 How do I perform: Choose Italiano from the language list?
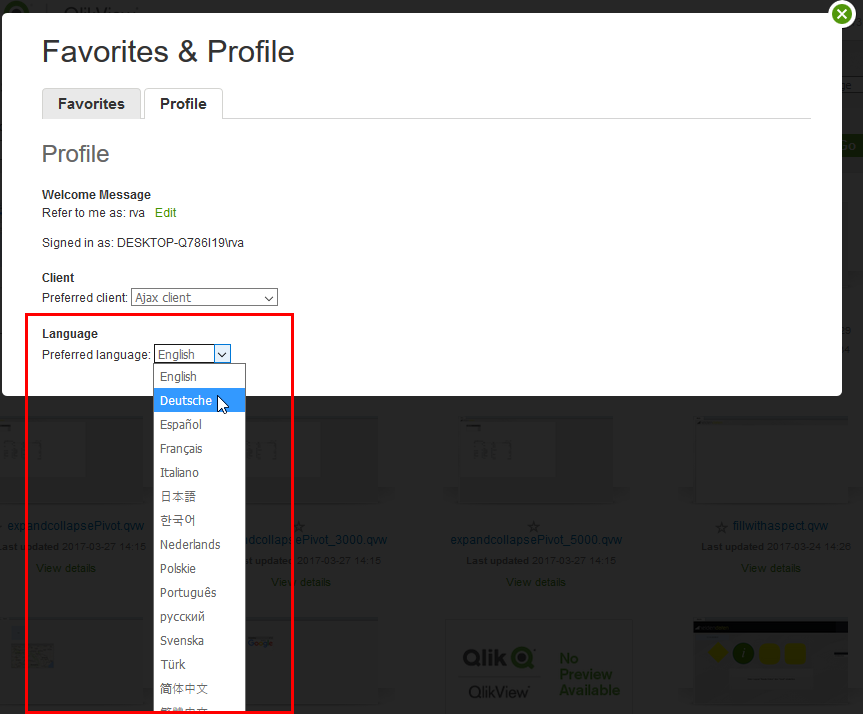point(199,472)
